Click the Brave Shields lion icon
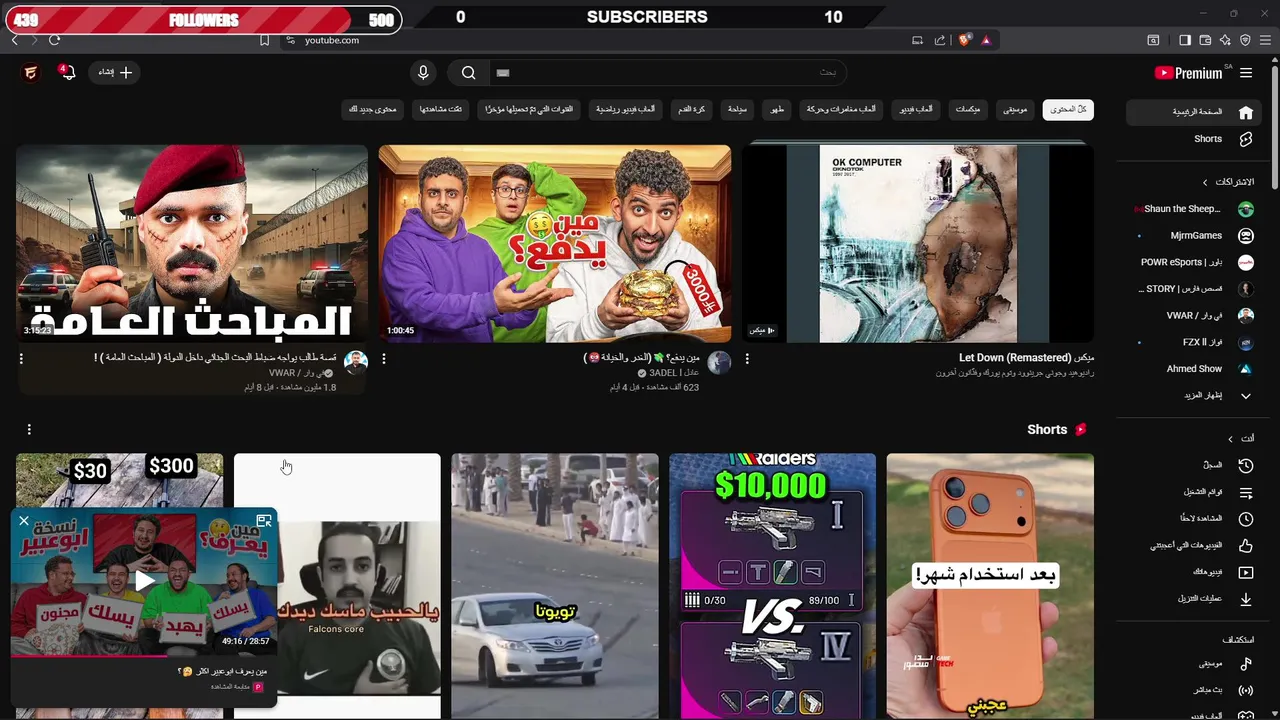This screenshot has width=1280, height=720. click(x=964, y=40)
